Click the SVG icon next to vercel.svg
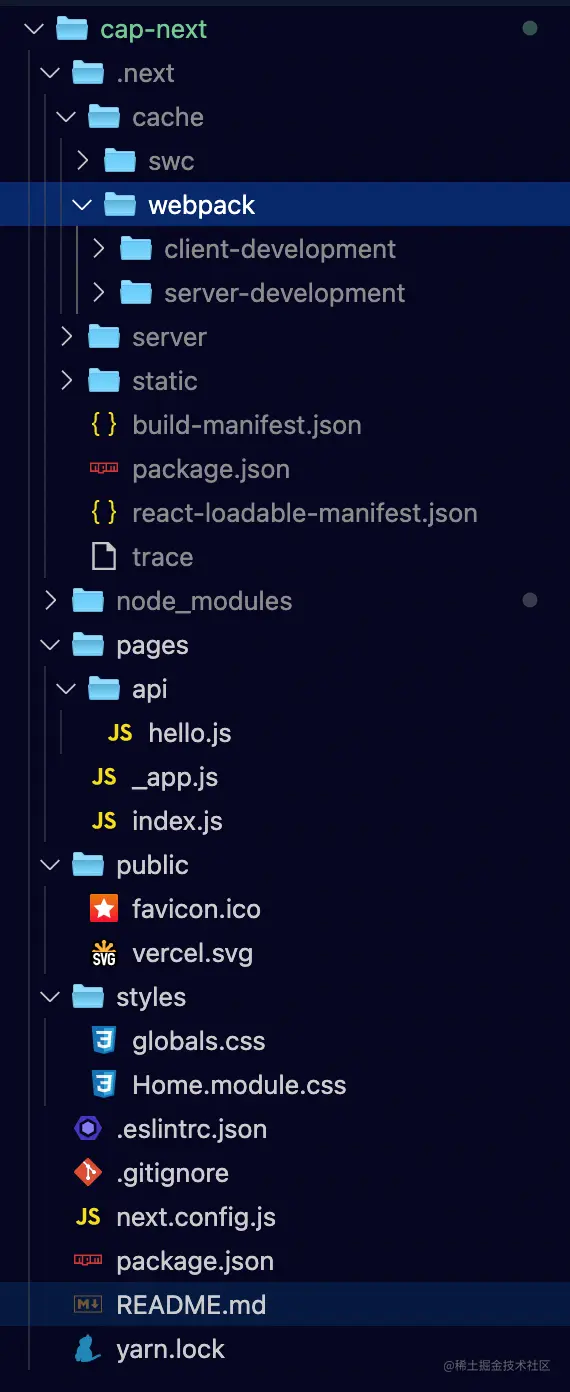The width and height of the screenshot is (570, 1392). (104, 953)
